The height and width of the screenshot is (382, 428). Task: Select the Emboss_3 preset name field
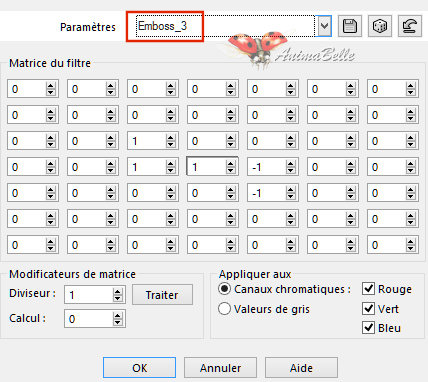coord(225,26)
